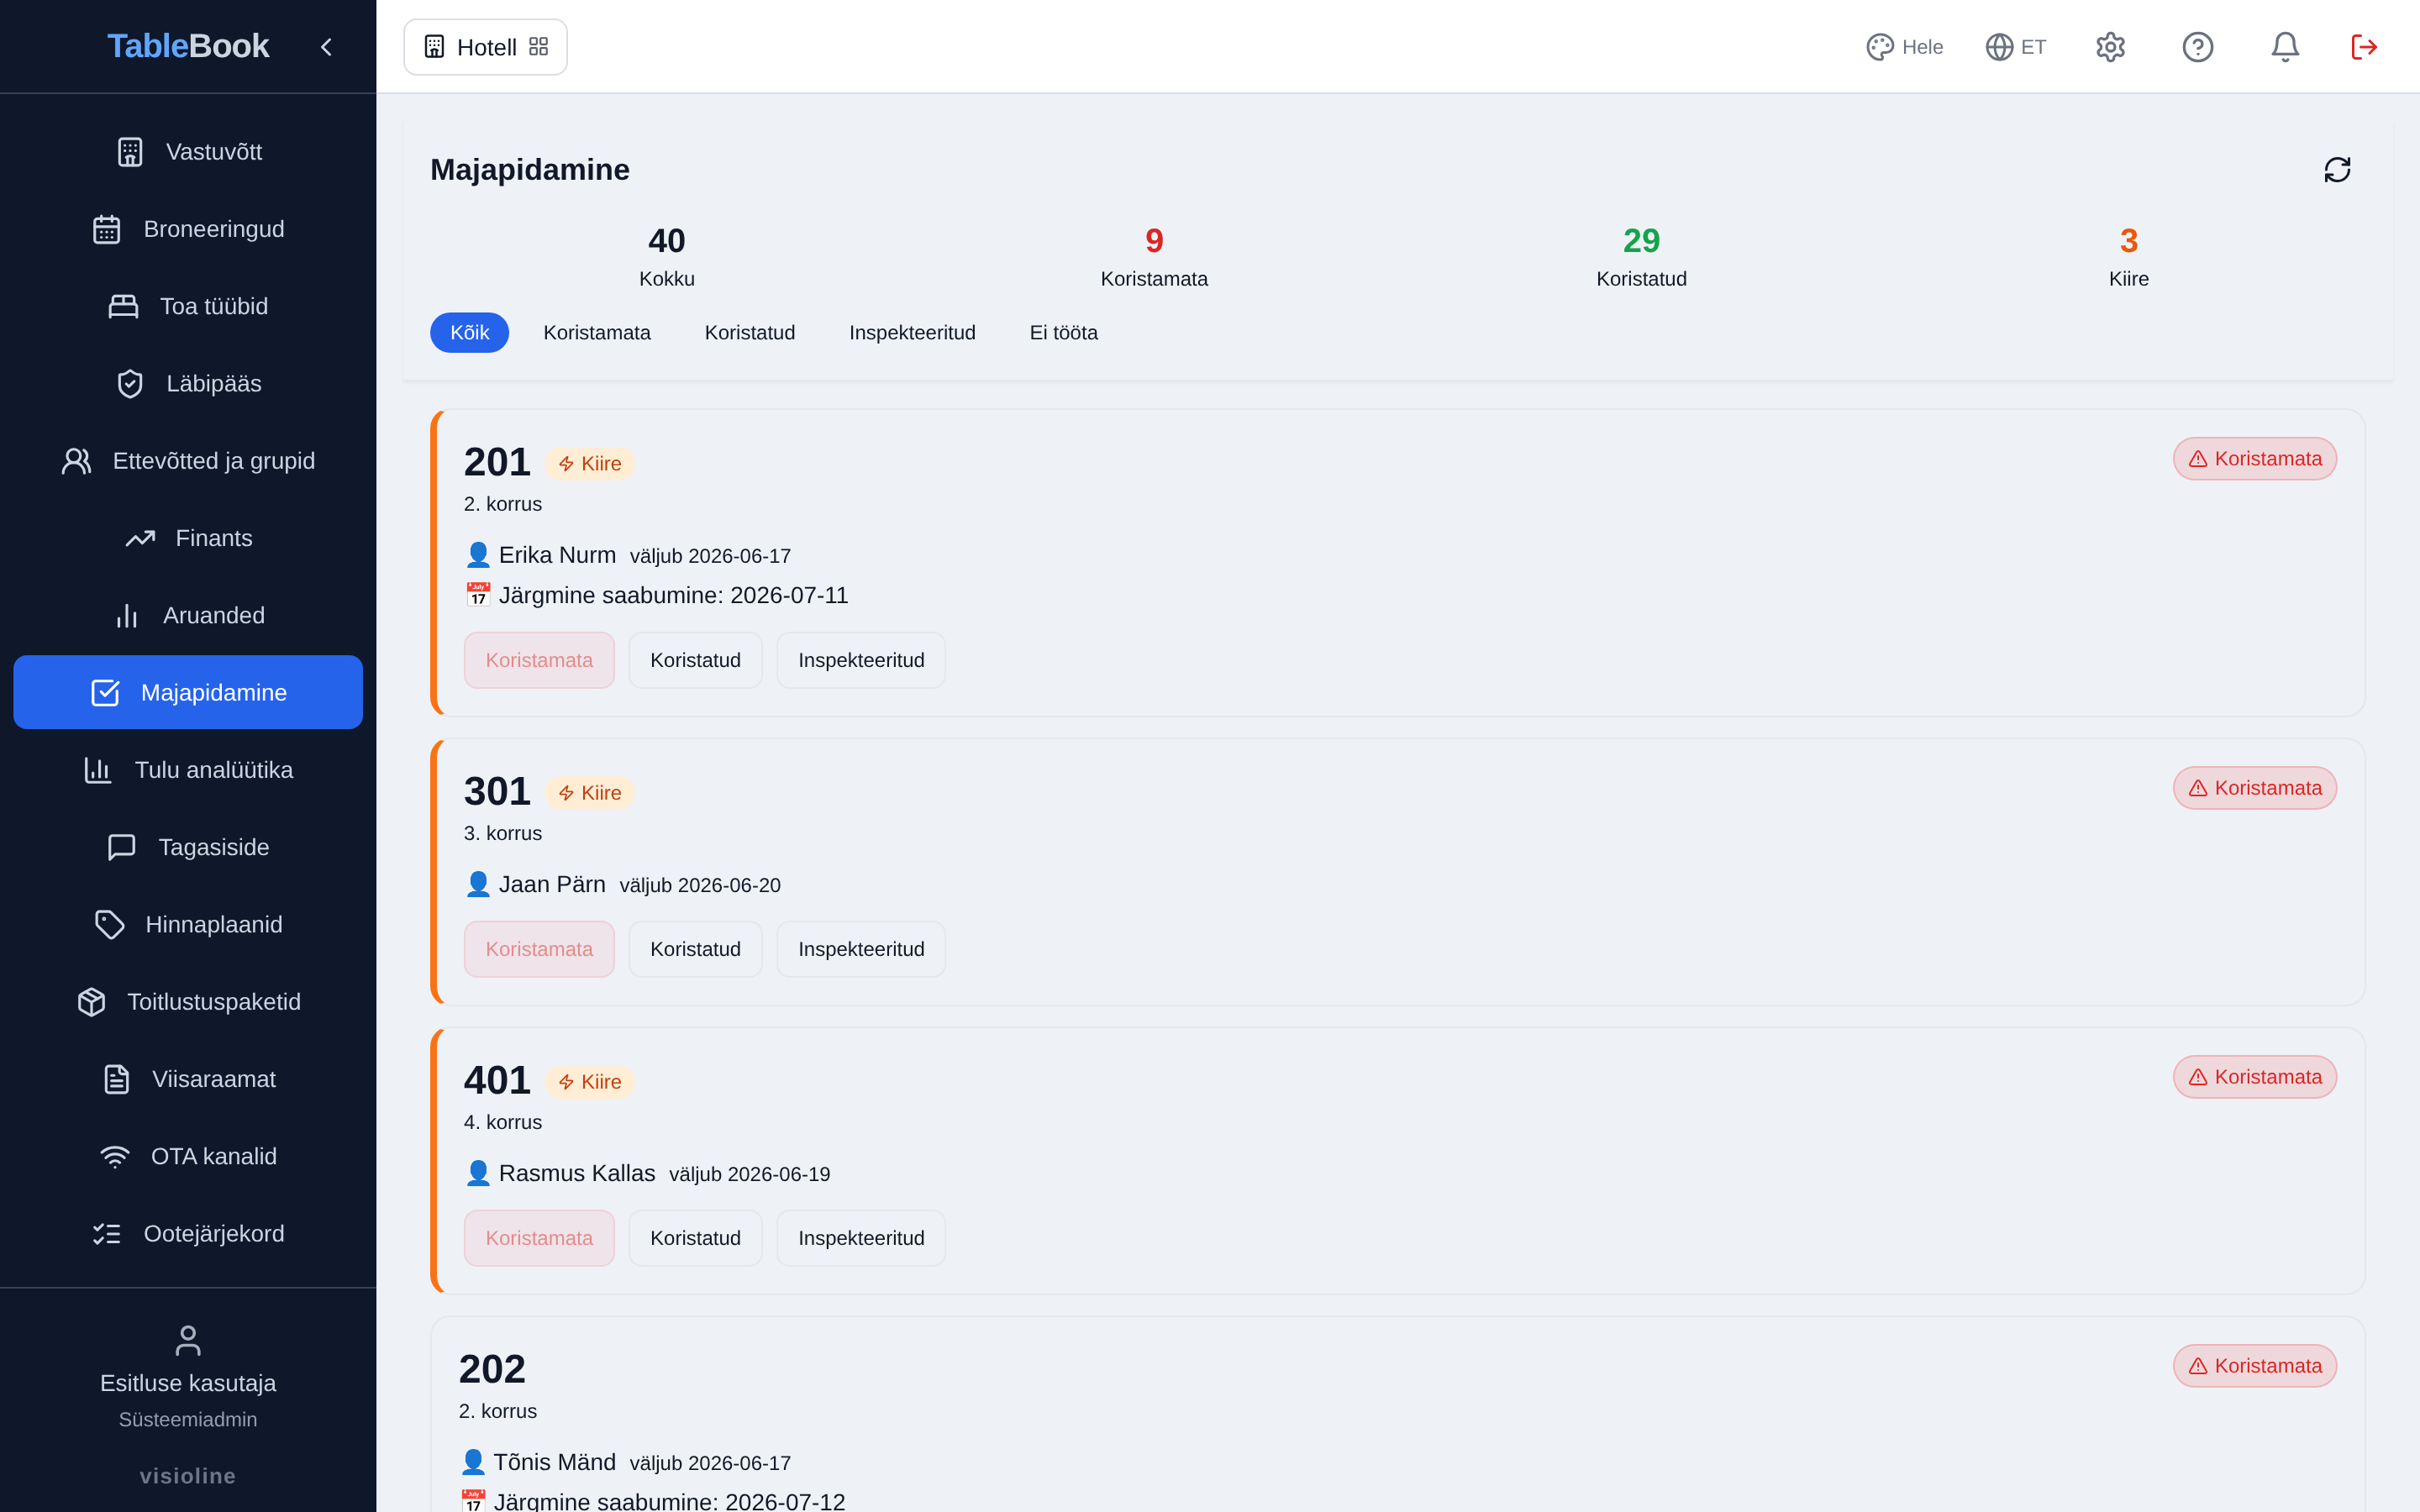The width and height of the screenshot is (2420, 1512).
Task: Collapse the sidebar with the chevron arrow
Action: [326, 47]
